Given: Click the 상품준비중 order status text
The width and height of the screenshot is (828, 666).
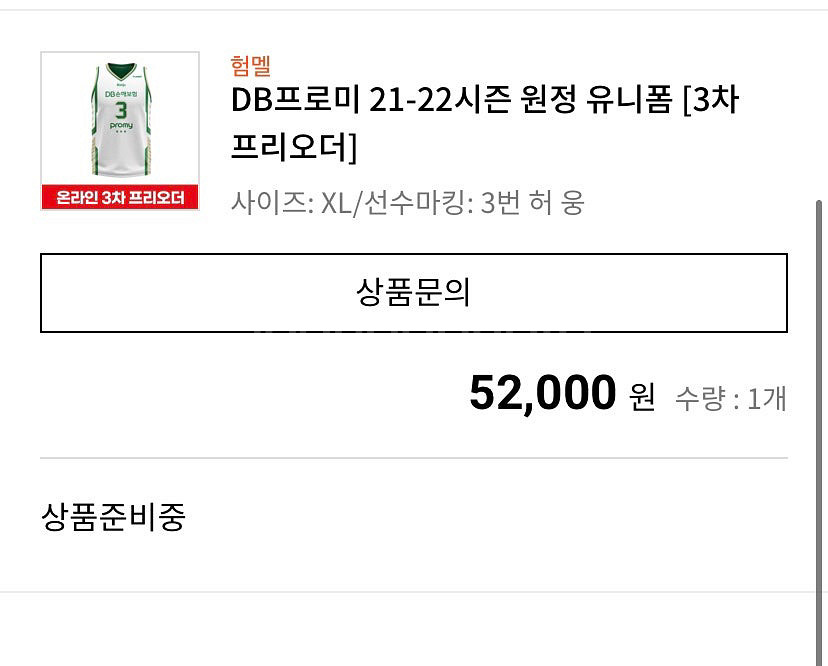Looking at the screenshot, I should [x=113, y=517].
